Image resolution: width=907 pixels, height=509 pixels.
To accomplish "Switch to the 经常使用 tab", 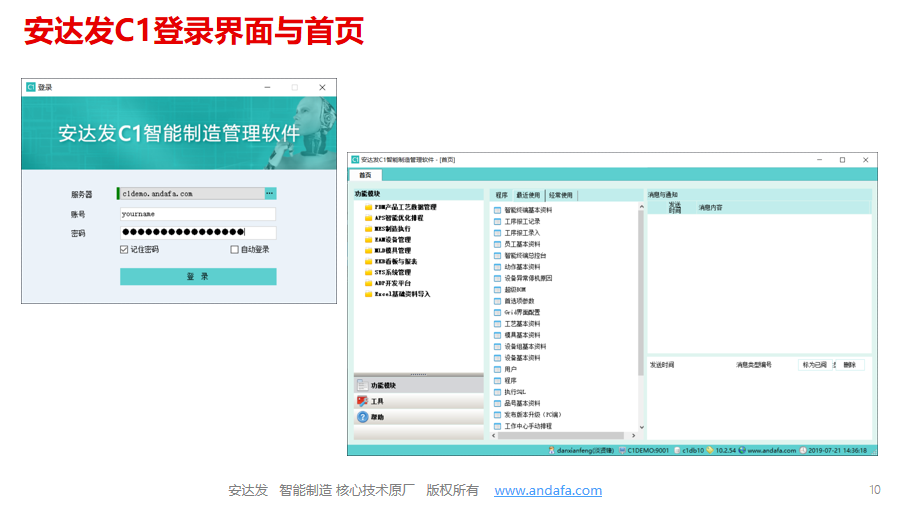I will 561,196.
